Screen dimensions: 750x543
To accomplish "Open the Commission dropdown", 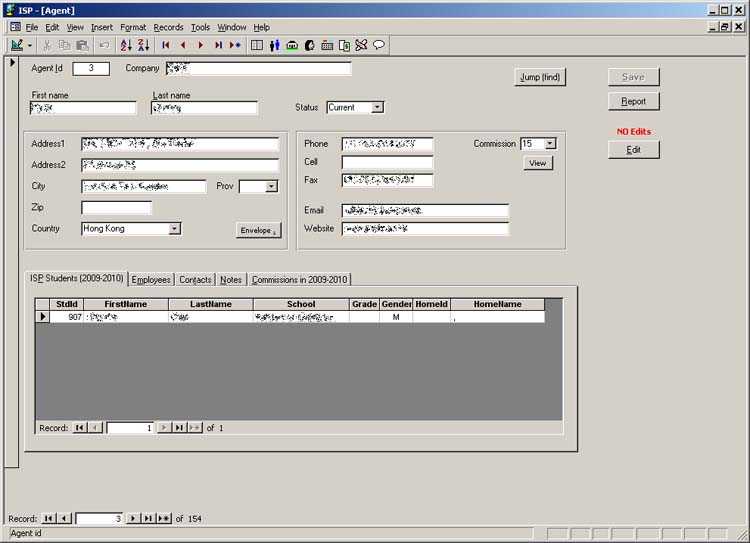I will coord(549,144).
